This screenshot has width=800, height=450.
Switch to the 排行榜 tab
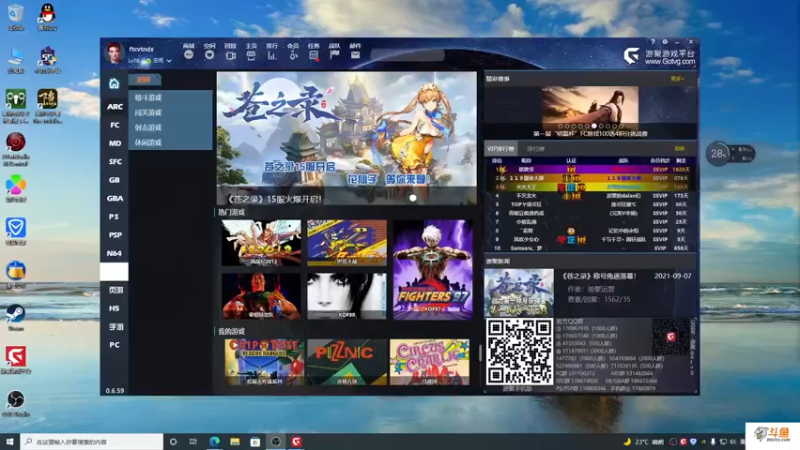click(x=535, y=149)
